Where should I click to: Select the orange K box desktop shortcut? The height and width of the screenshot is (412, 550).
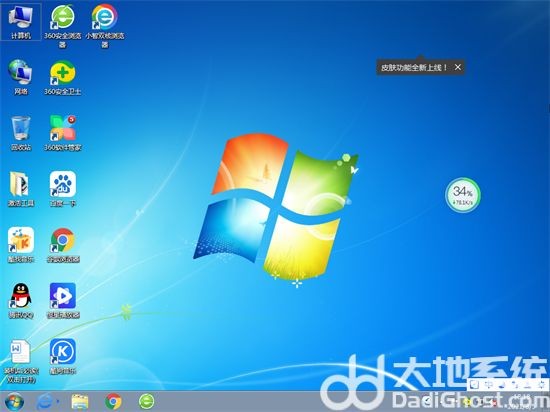pyautogui.click(x=21, y=245)
